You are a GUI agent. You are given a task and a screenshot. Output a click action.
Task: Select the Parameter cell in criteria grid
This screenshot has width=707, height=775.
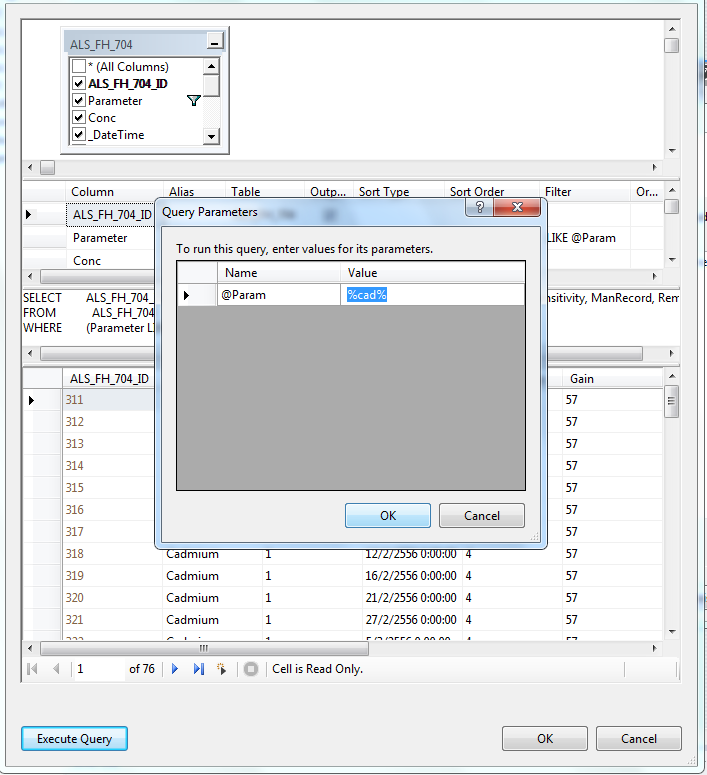click(x=111, y=238)
